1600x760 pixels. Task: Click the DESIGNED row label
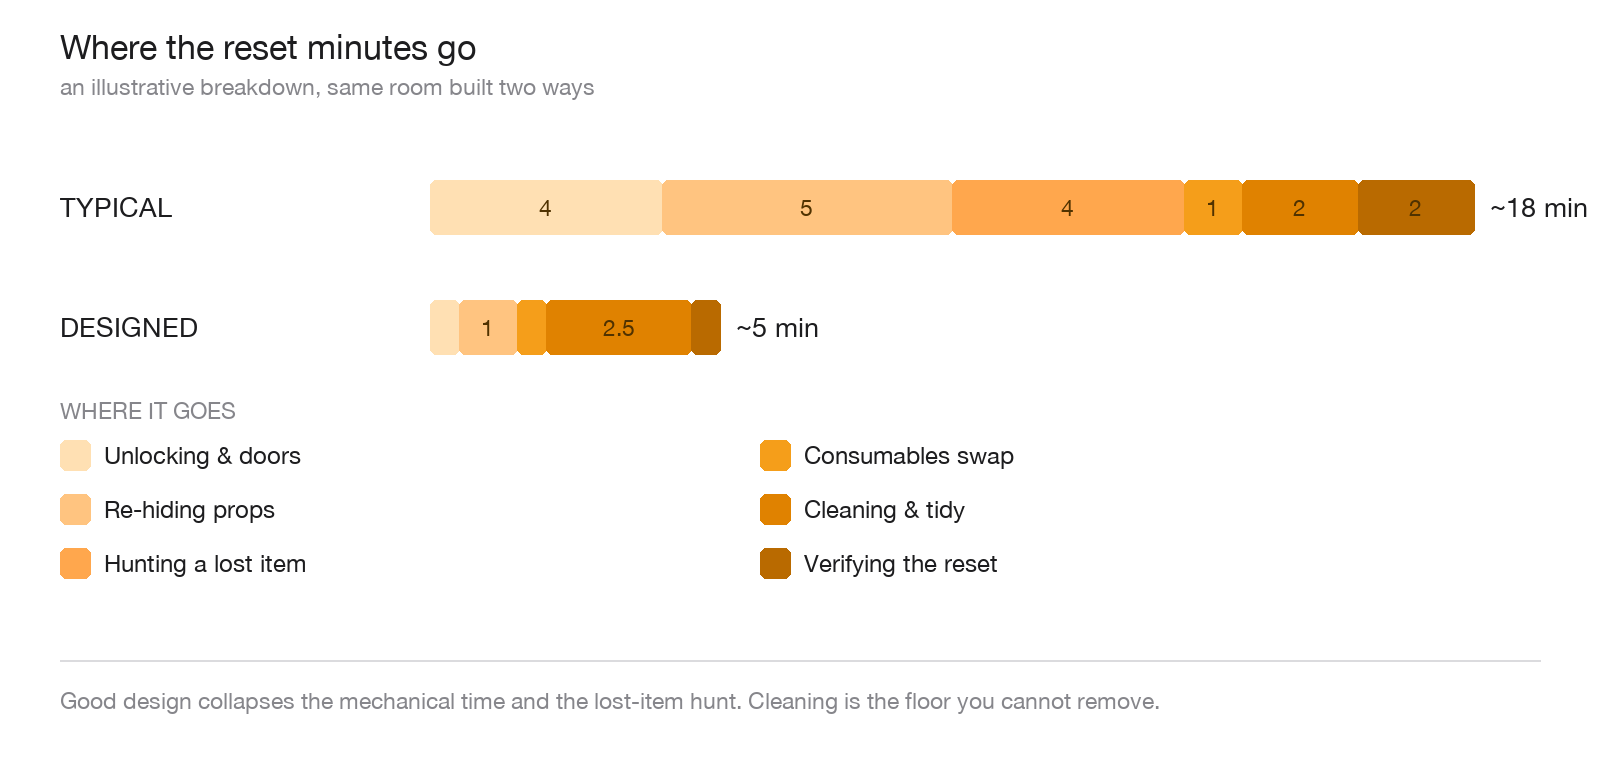[129, 328]
